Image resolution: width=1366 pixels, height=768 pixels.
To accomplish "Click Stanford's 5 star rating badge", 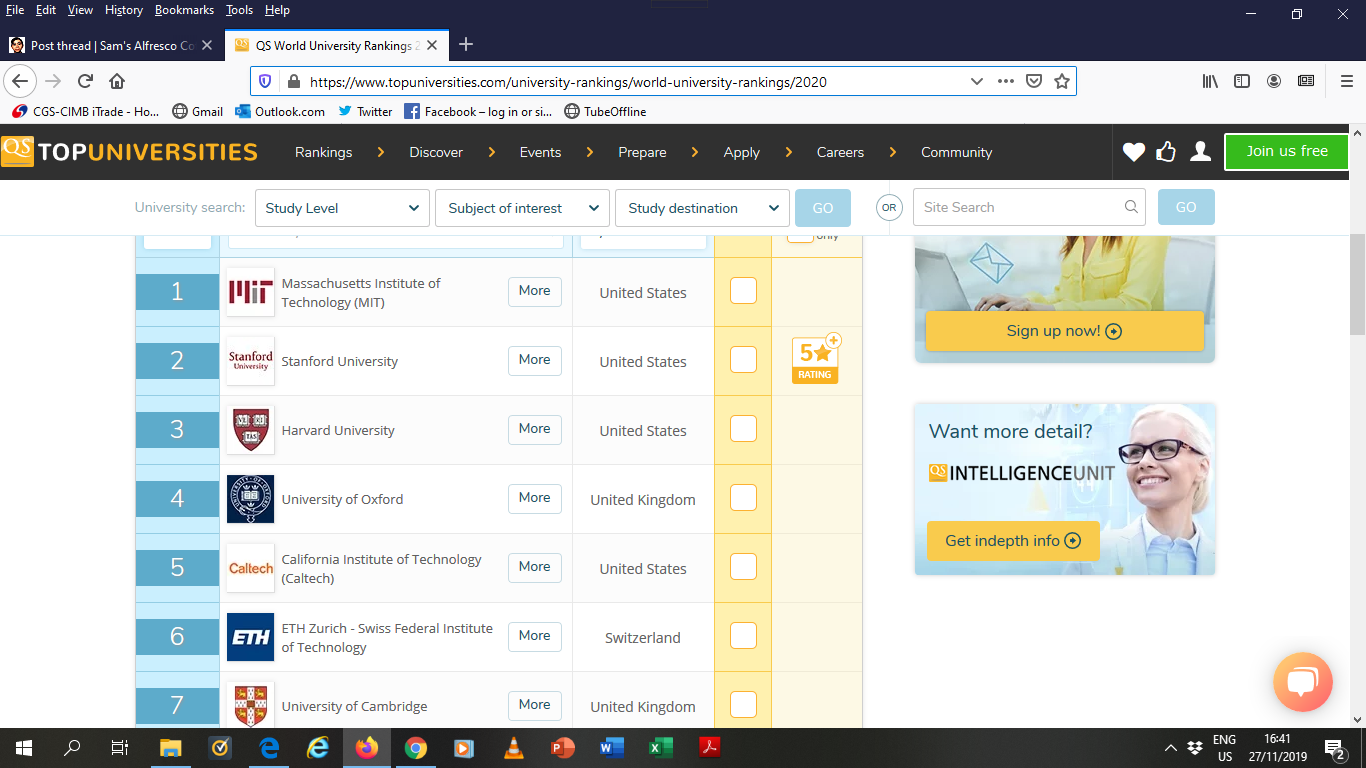I will point(816,360).
